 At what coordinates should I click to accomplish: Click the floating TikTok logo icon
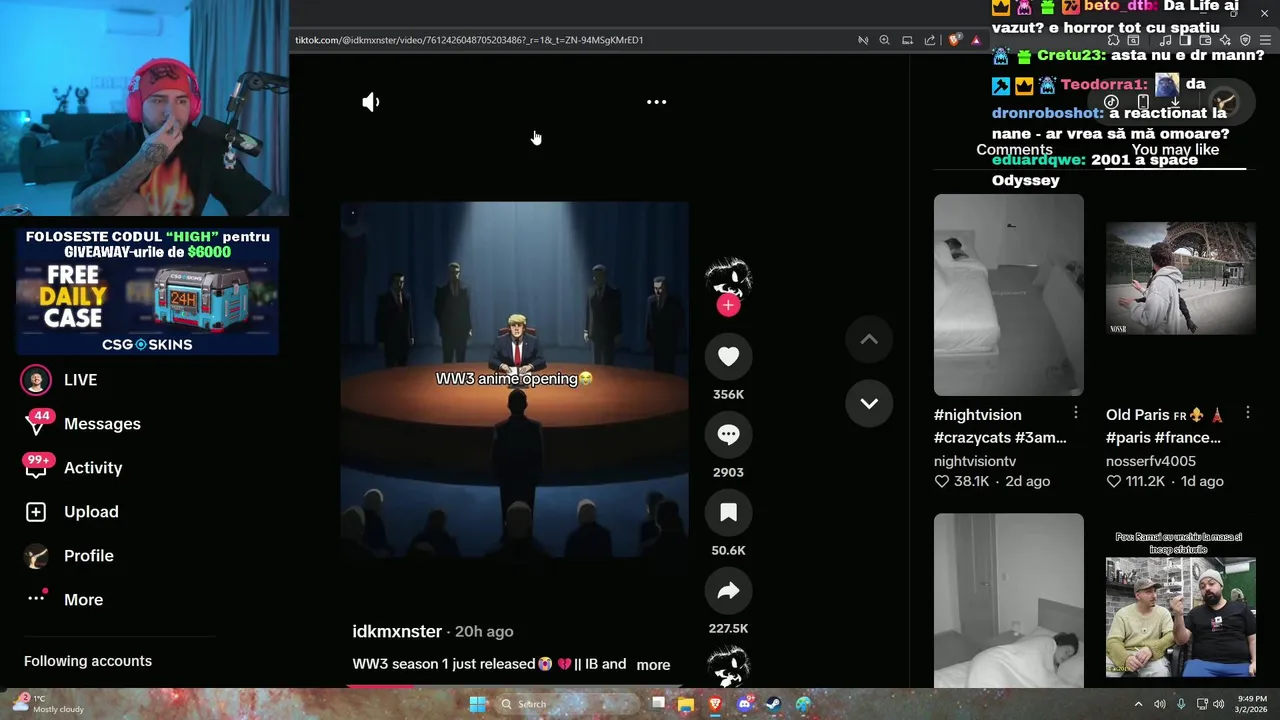pos(1110,102)
